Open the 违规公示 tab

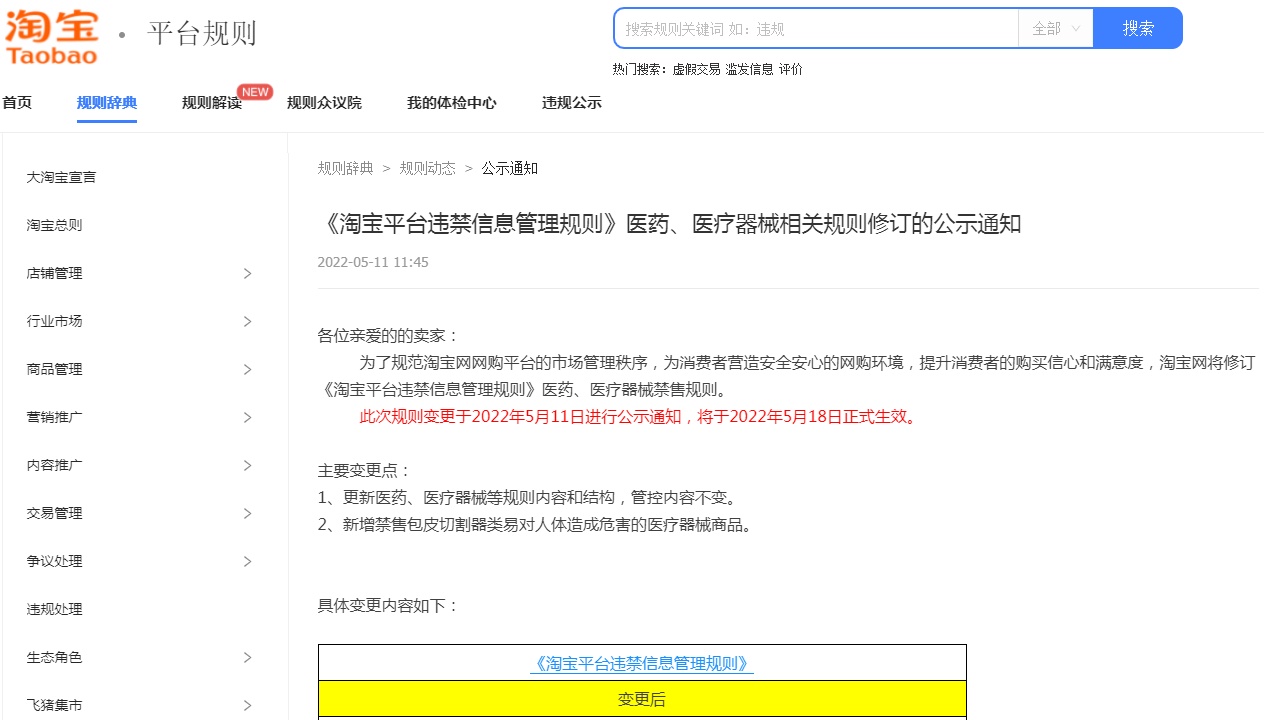pos(572,102)
